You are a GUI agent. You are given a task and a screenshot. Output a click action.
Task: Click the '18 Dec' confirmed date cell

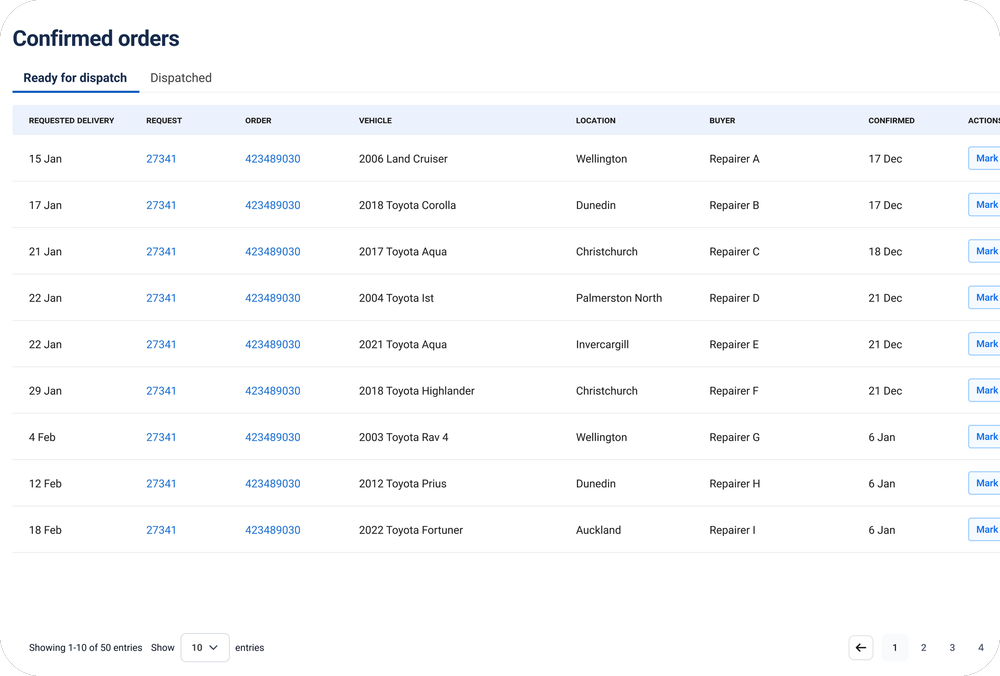[x=885, y=252]
